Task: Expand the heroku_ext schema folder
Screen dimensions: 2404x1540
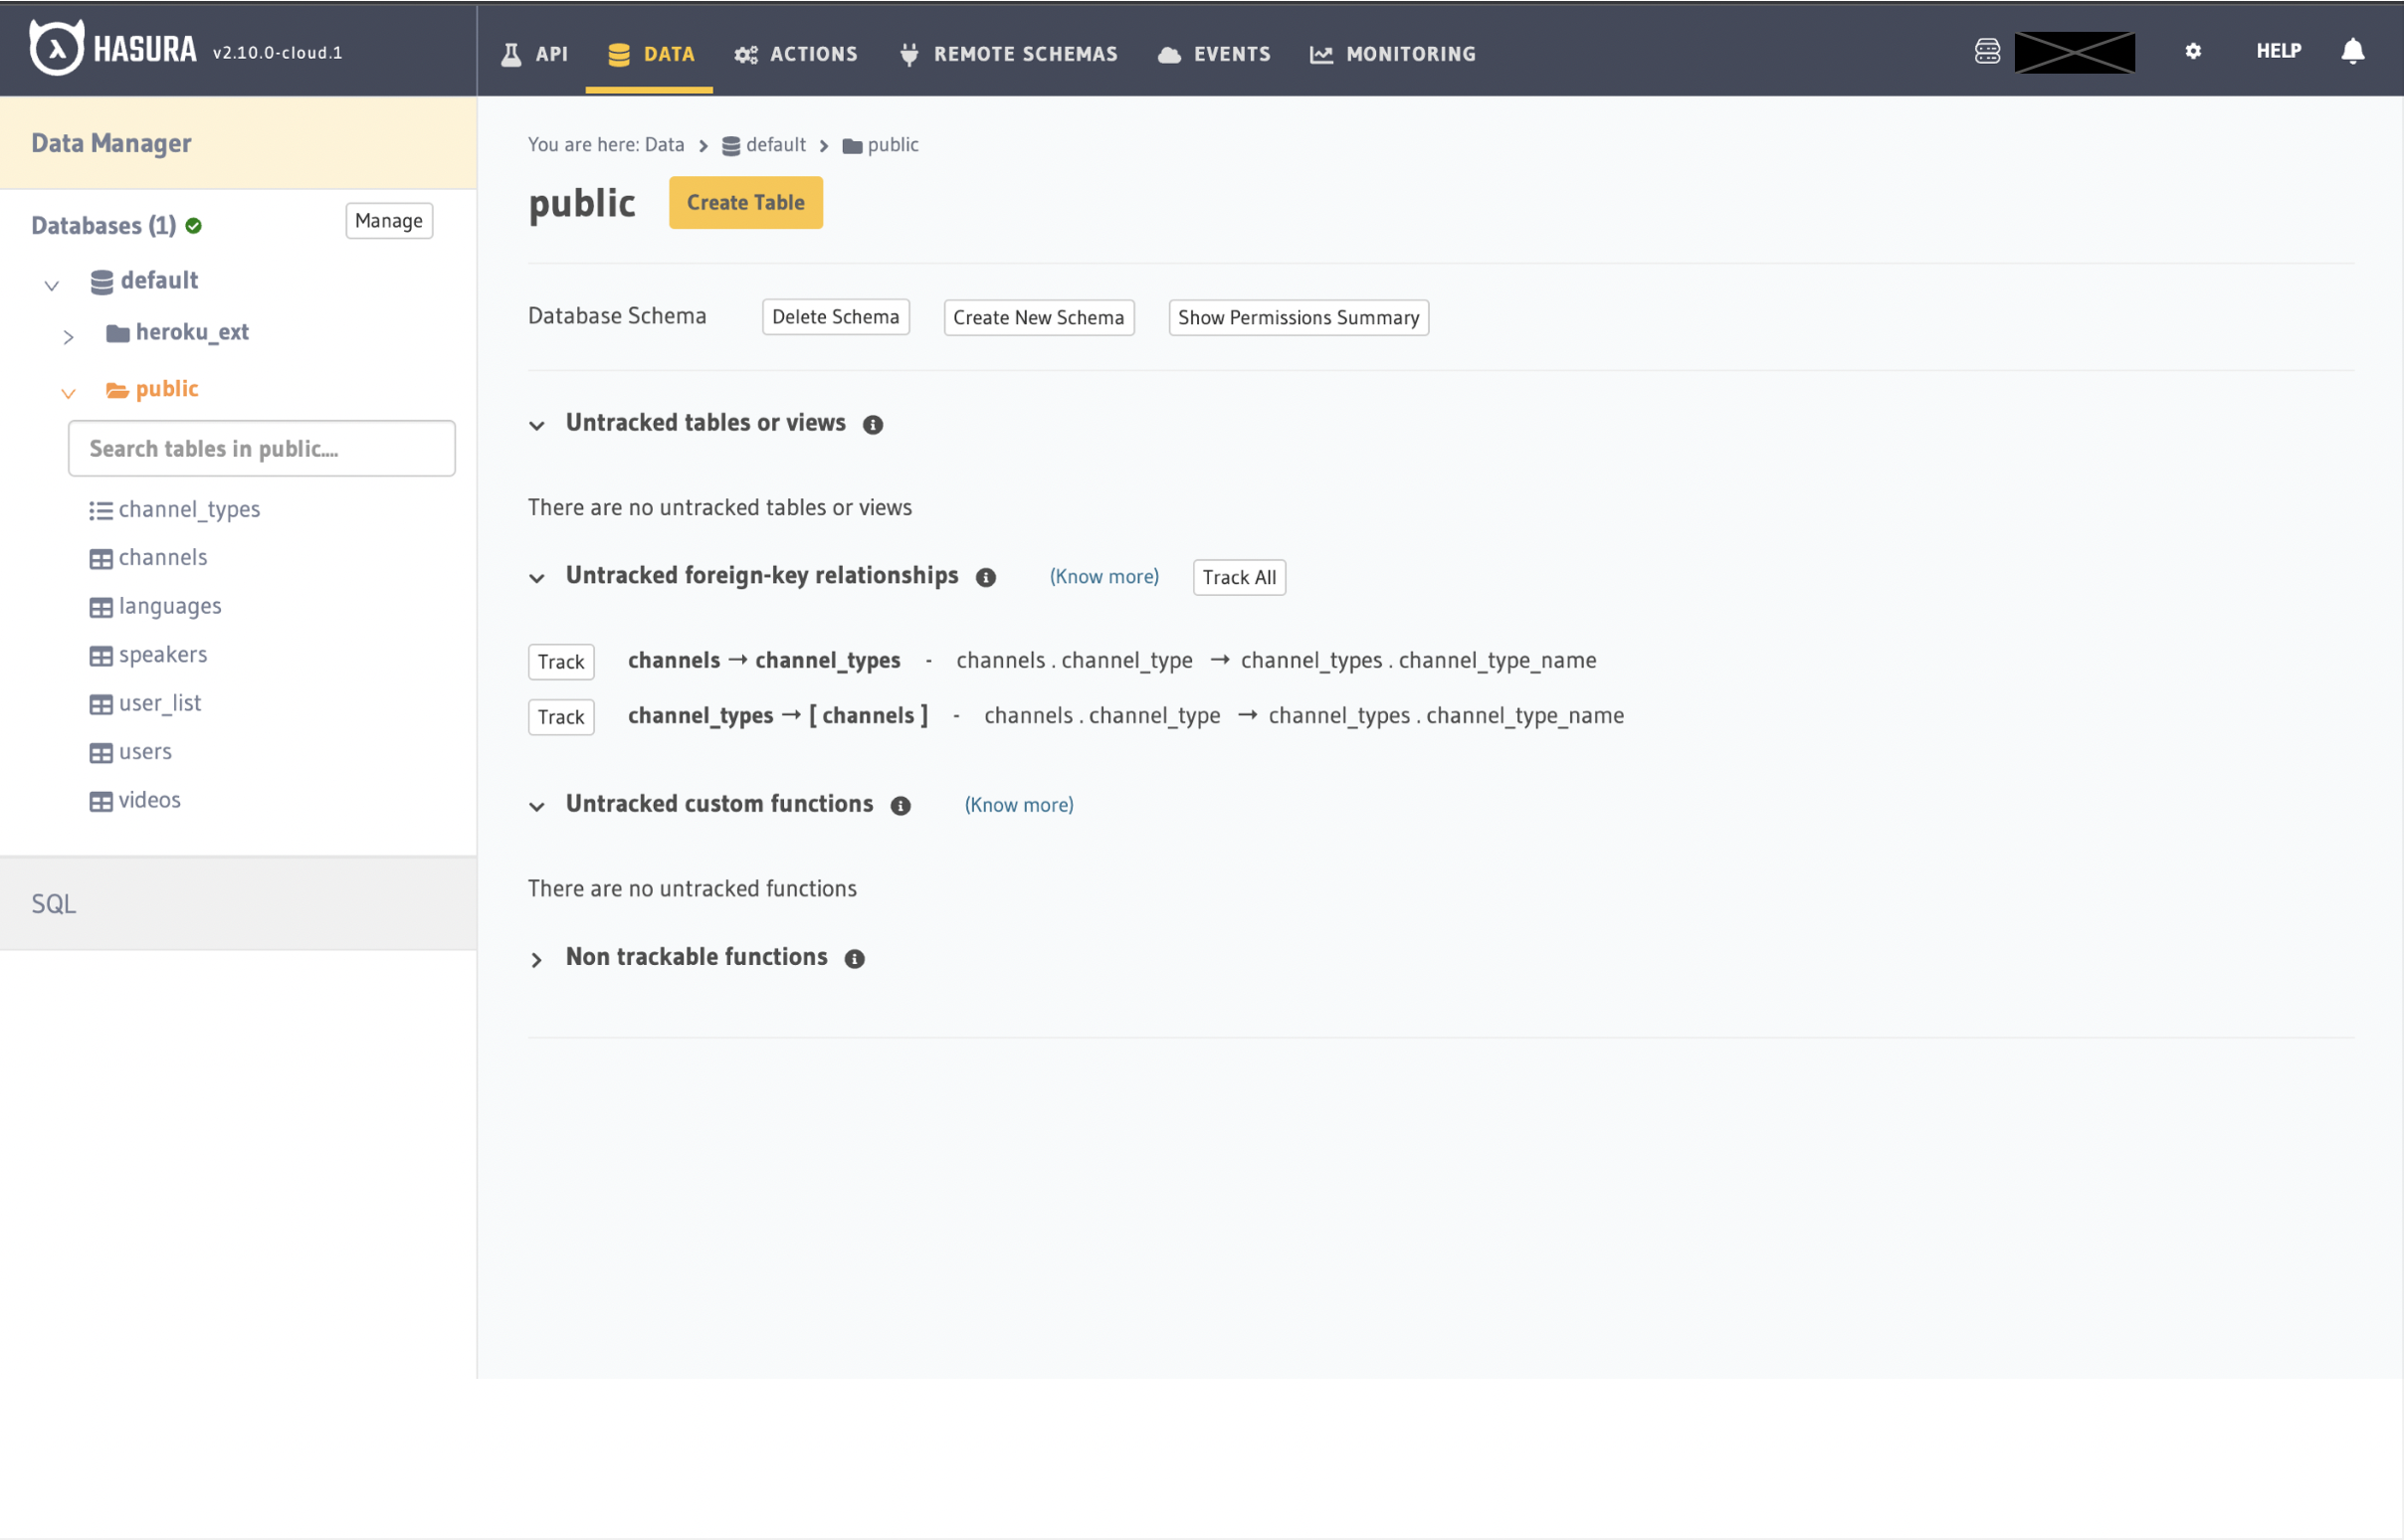Action: coord(68,337)
